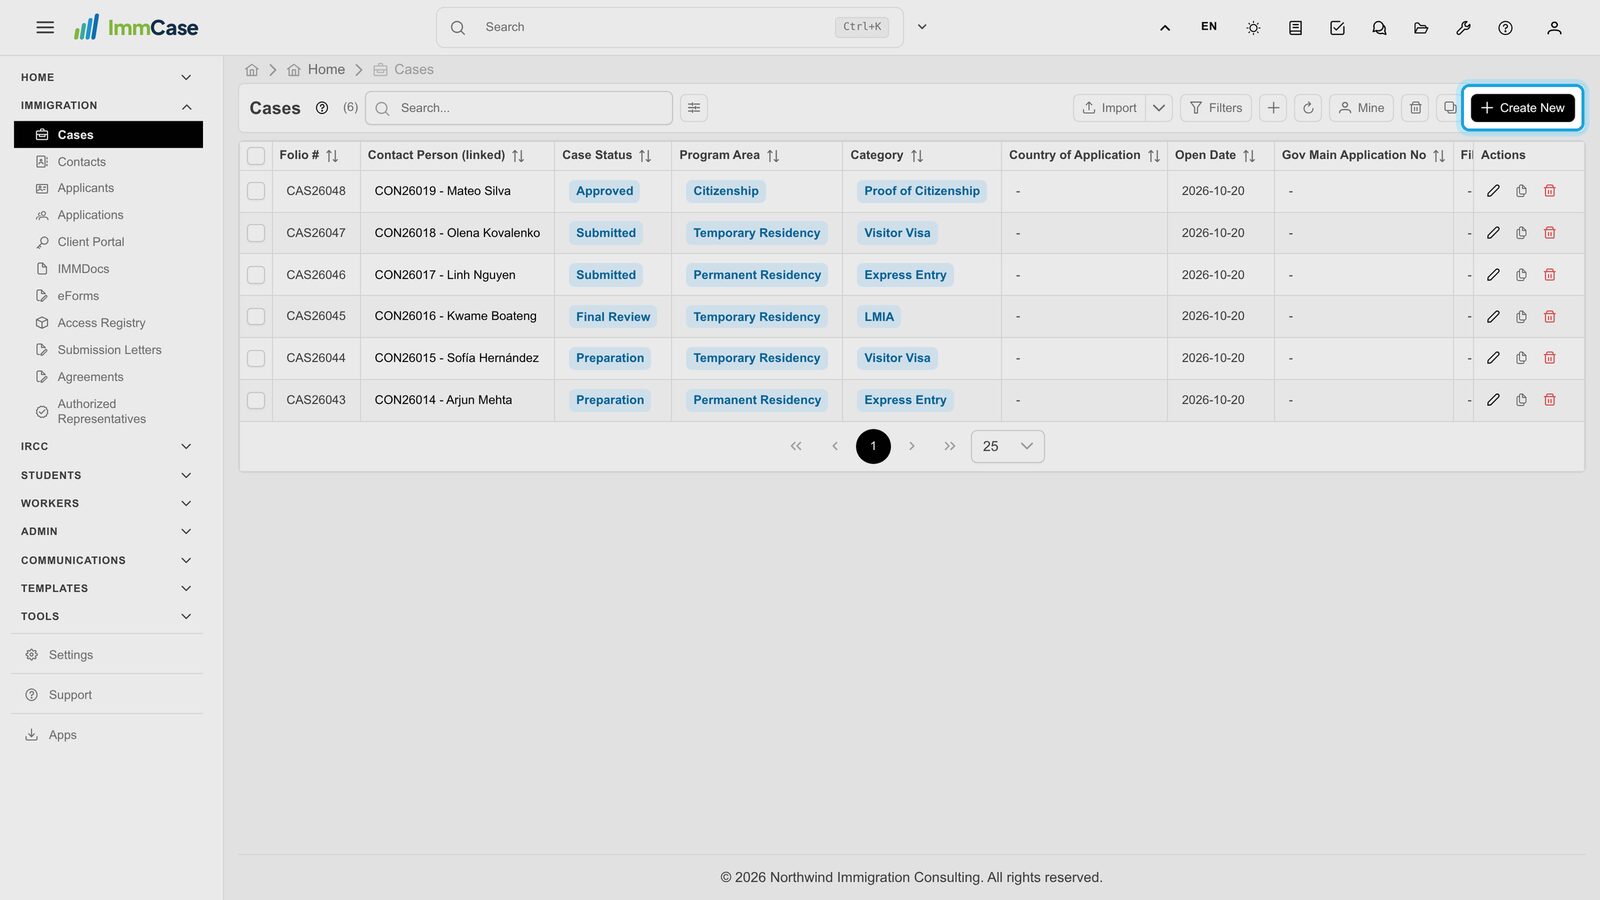Click the Cases help icon next to title
The height and width of the screenshot is (900, 1600).
[x=322, y=108]
